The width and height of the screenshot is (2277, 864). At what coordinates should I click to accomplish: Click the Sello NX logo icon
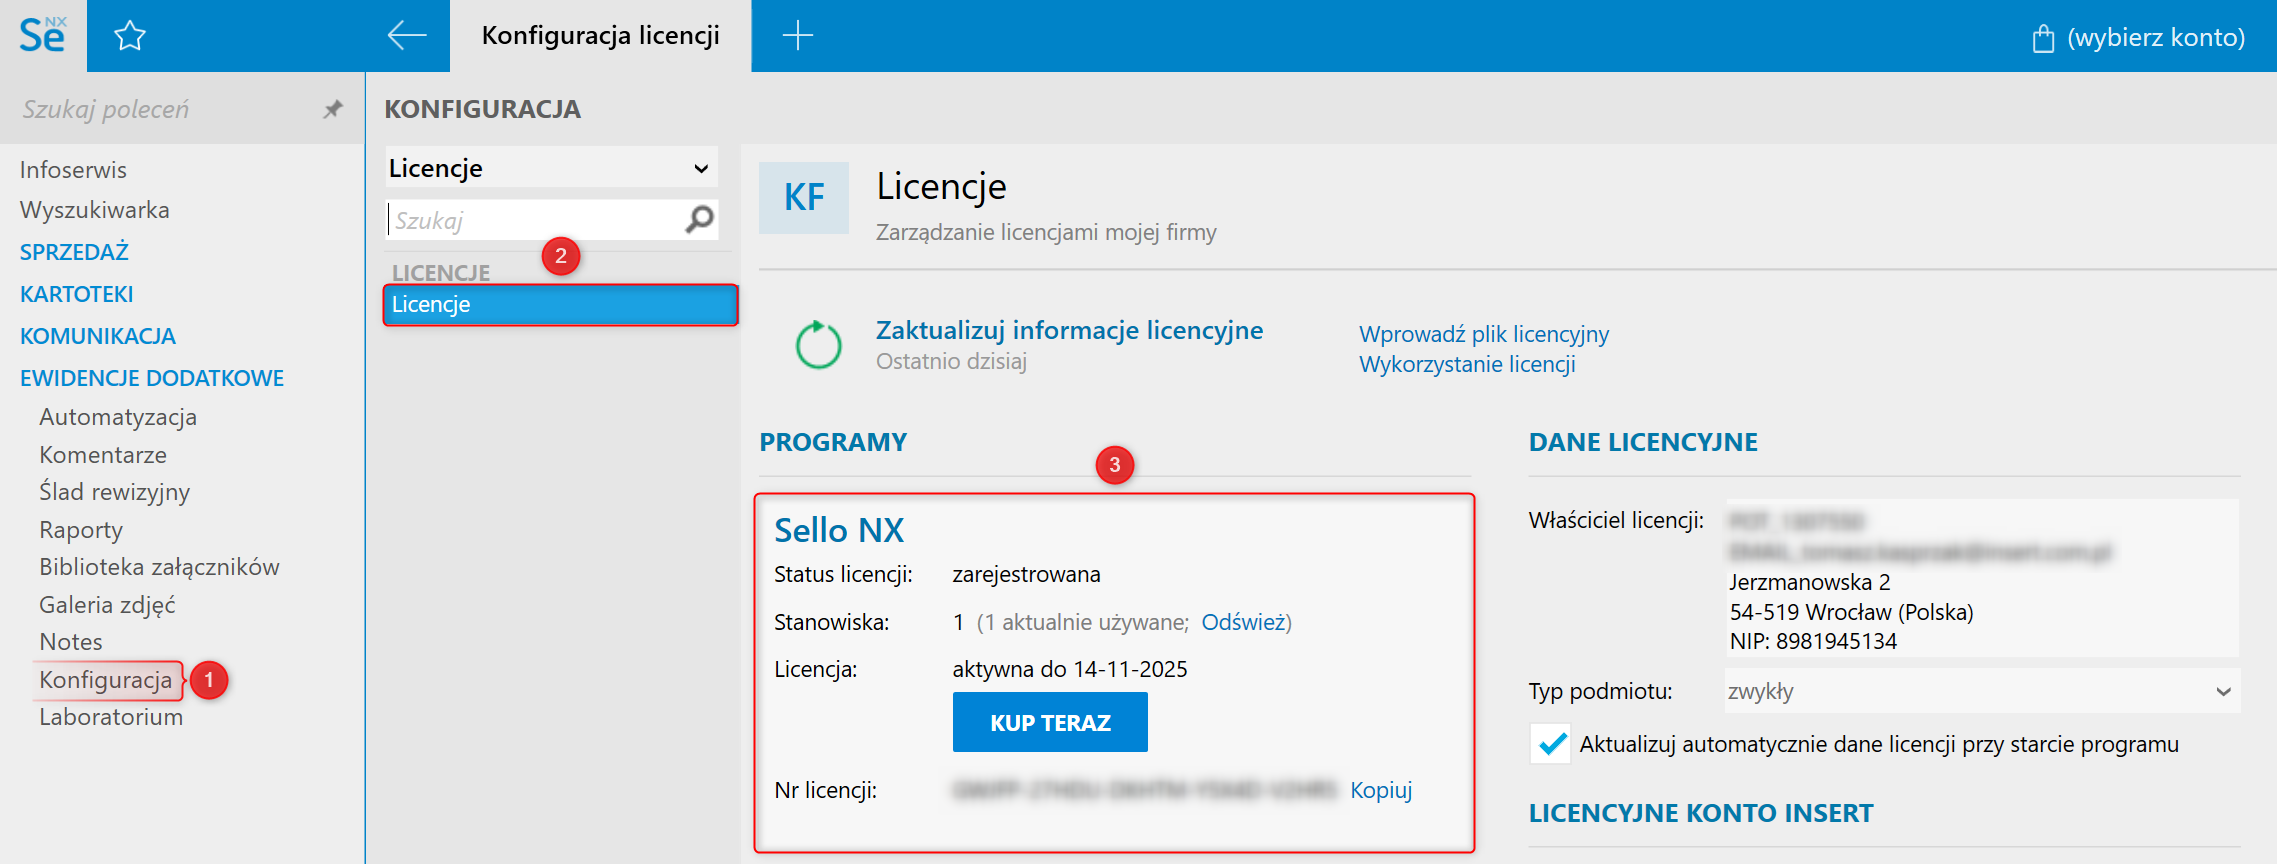[x=43, y=36]
